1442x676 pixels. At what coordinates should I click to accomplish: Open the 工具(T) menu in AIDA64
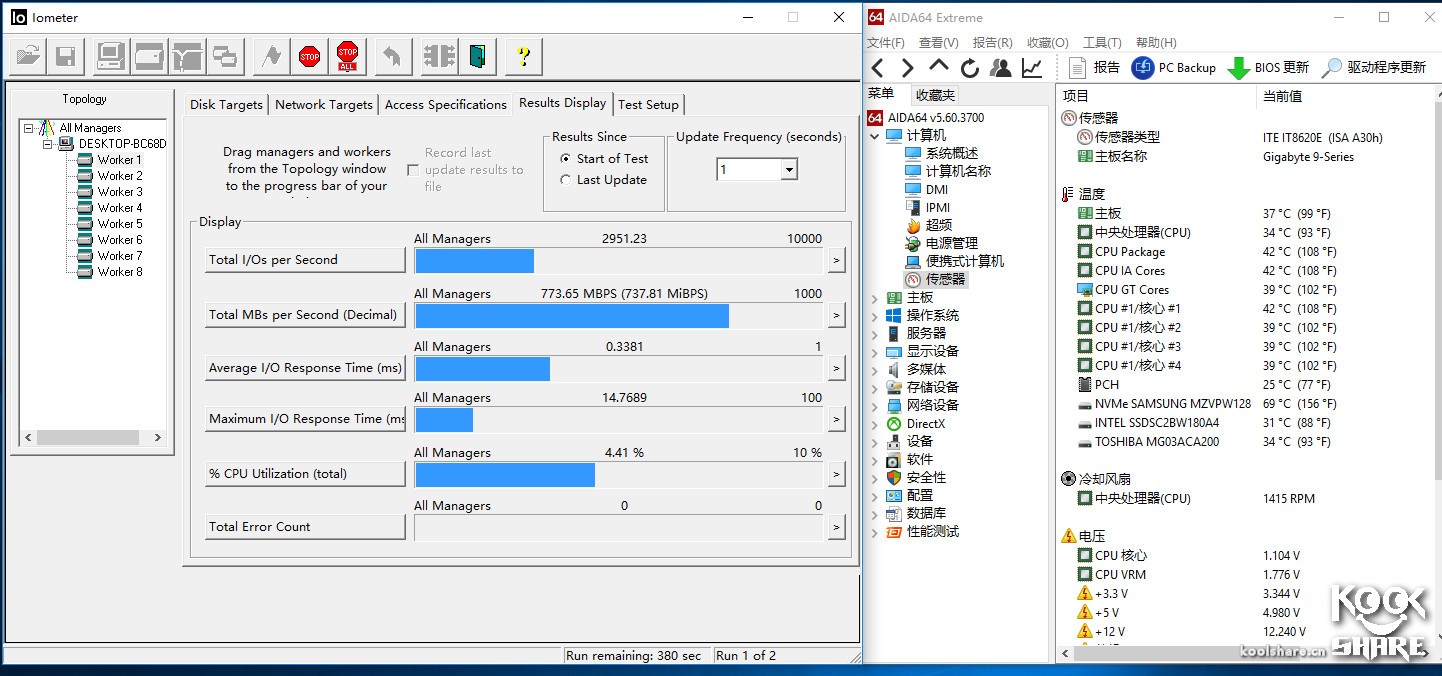(1101, 43)
